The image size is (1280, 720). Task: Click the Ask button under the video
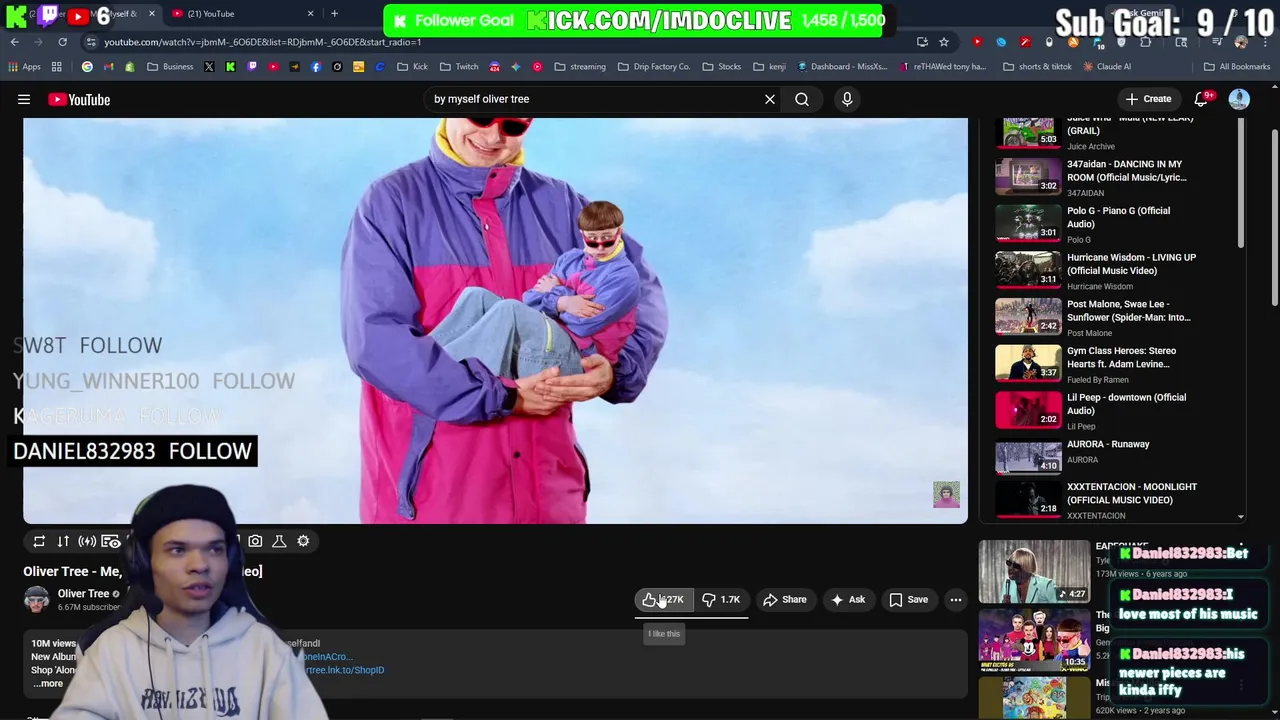point(848,599)
